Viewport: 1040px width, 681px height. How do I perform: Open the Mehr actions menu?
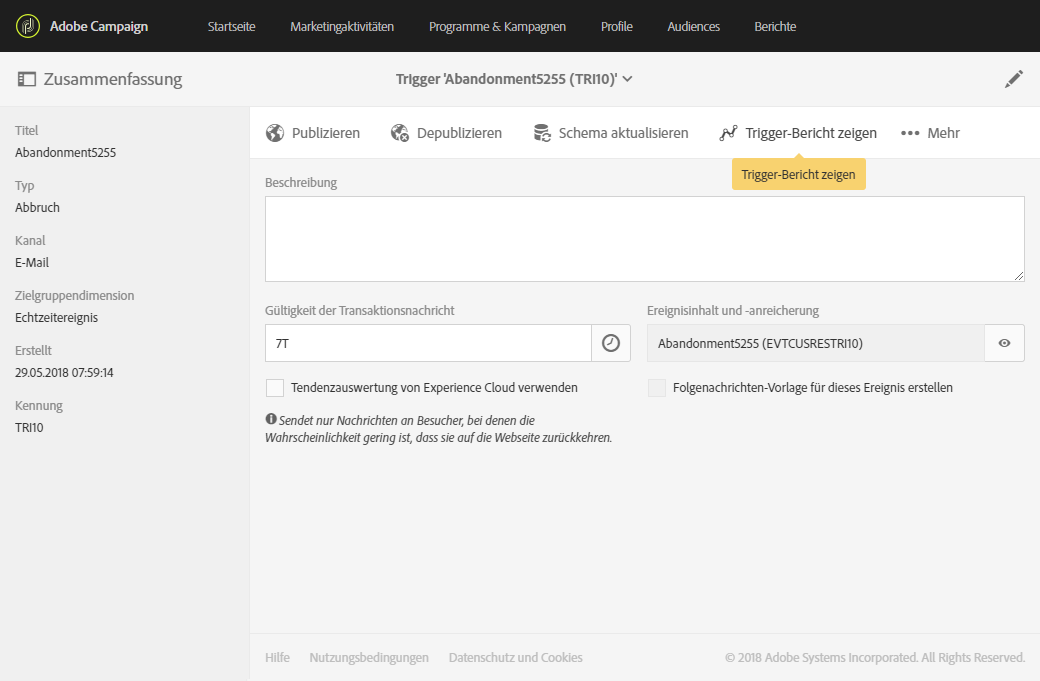click(930, 133)
